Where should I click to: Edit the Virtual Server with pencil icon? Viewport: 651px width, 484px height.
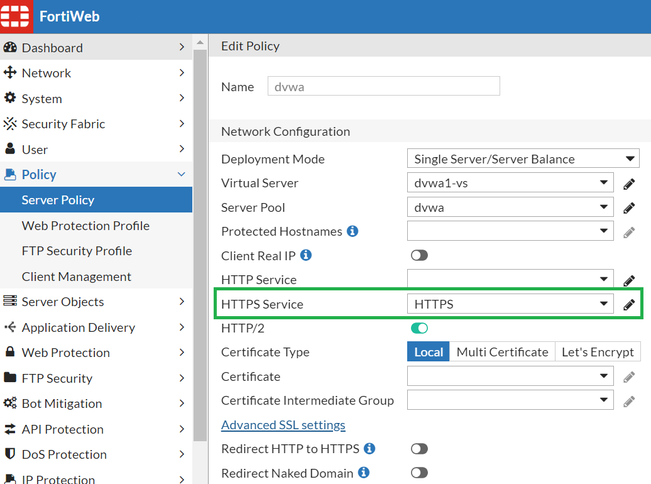(629, 184)
